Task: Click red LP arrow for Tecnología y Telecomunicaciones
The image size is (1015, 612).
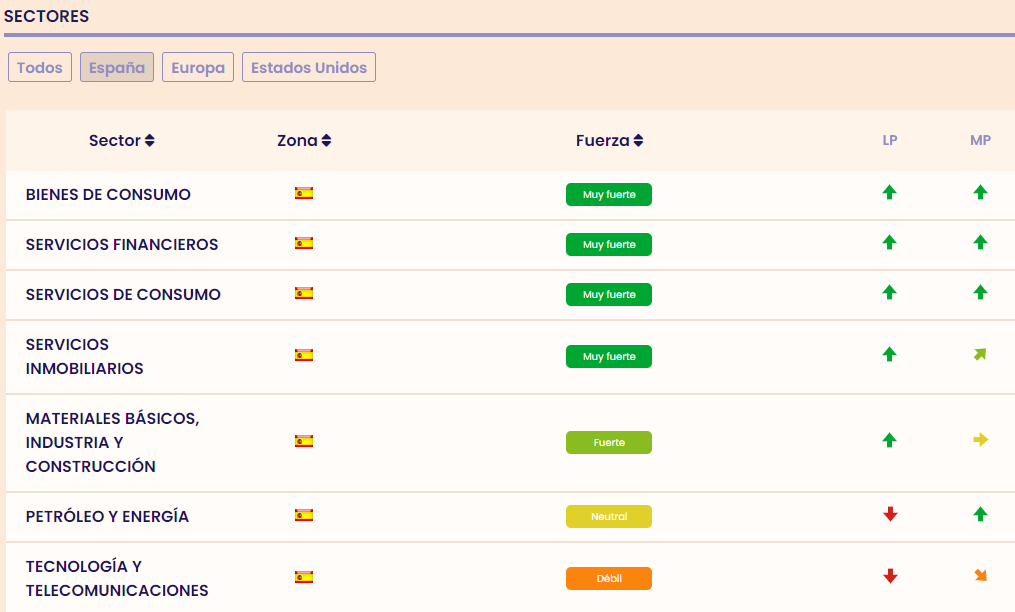Action: 890,576
